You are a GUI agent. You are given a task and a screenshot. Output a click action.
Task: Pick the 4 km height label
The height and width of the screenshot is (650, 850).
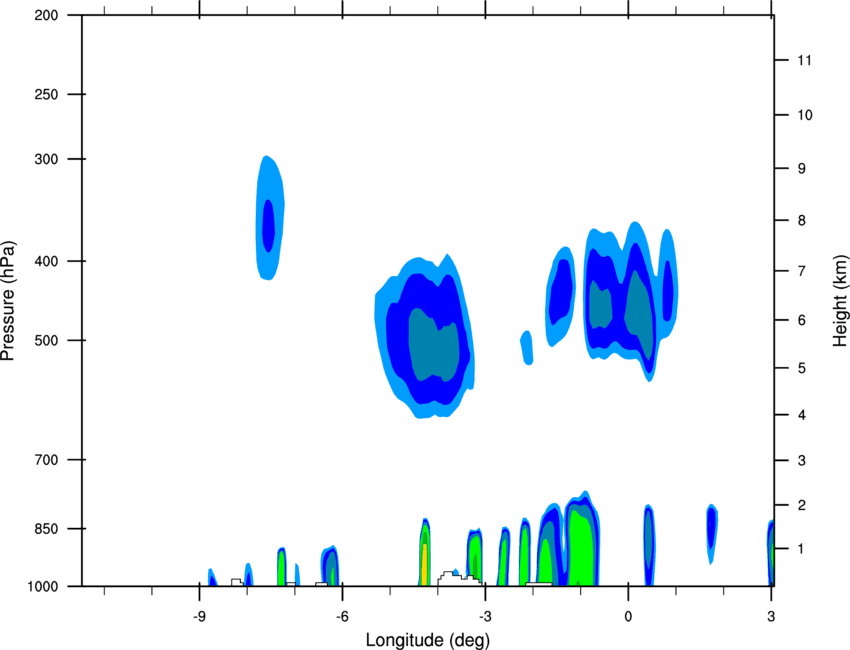tap(802, 415)
